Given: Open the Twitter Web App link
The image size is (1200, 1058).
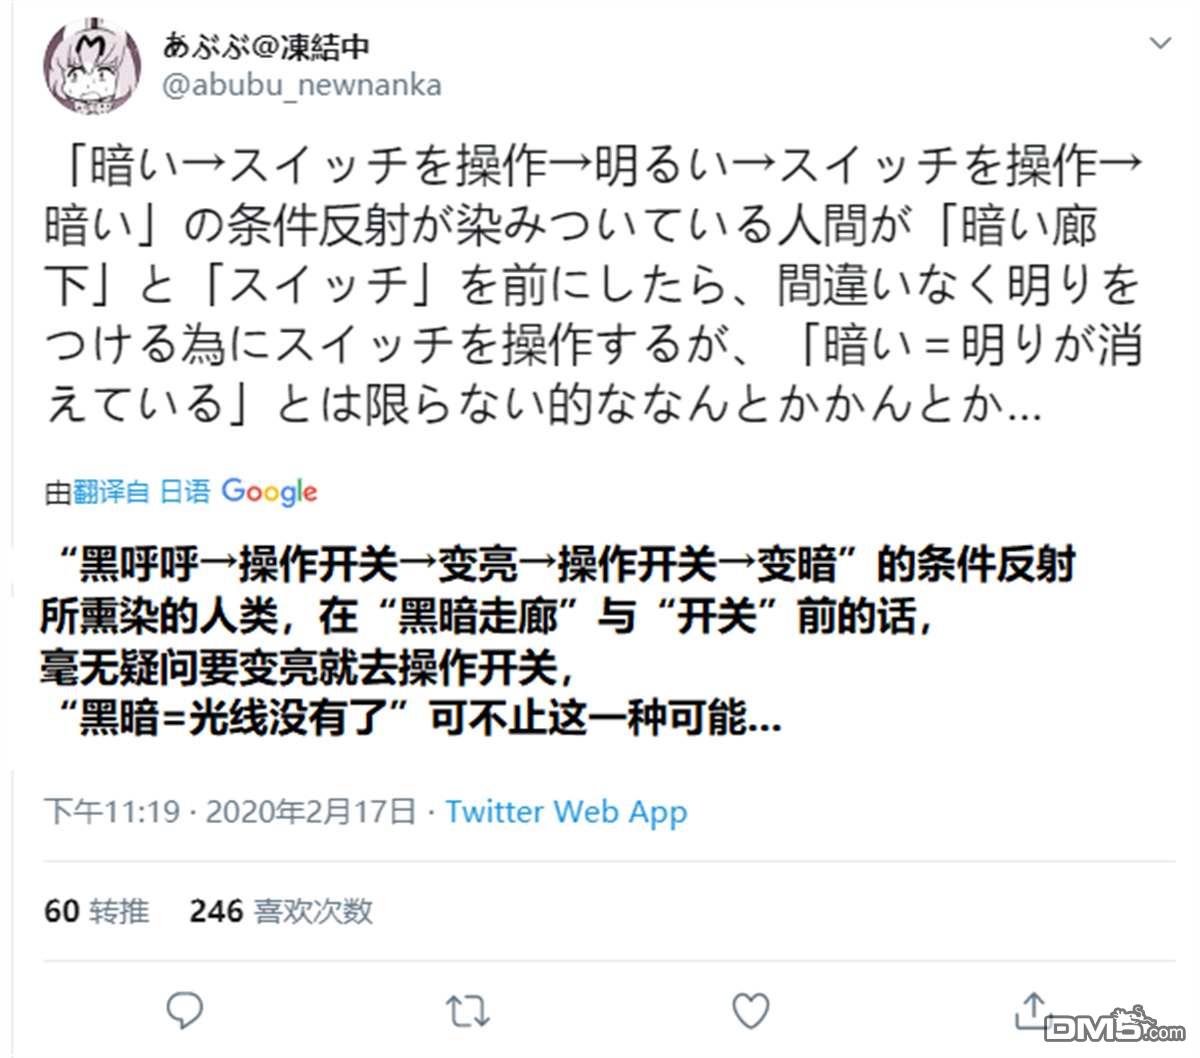Looking at the screenshot, I should coord(566,811).
